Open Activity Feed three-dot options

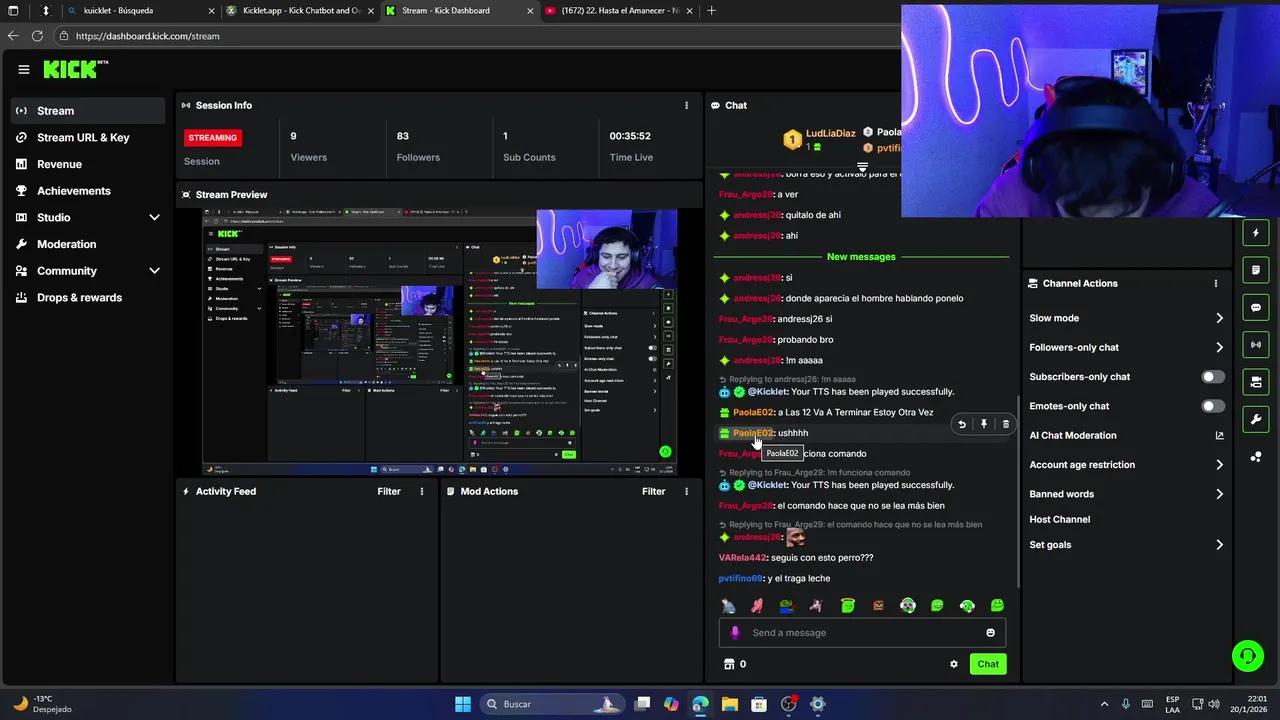point(422,491)
